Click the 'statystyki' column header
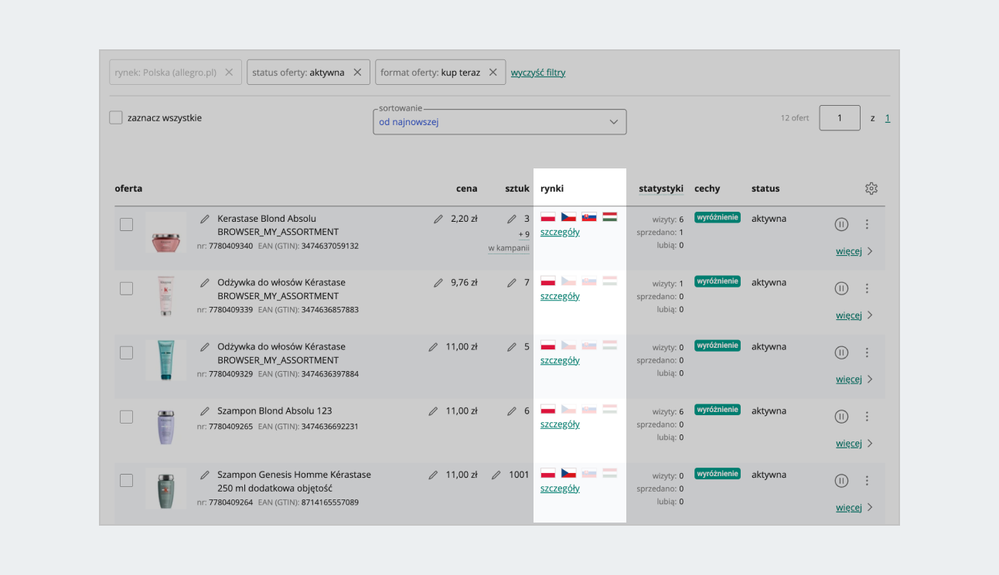Viewport: 999px width, 575px height. tap(660, 188)
